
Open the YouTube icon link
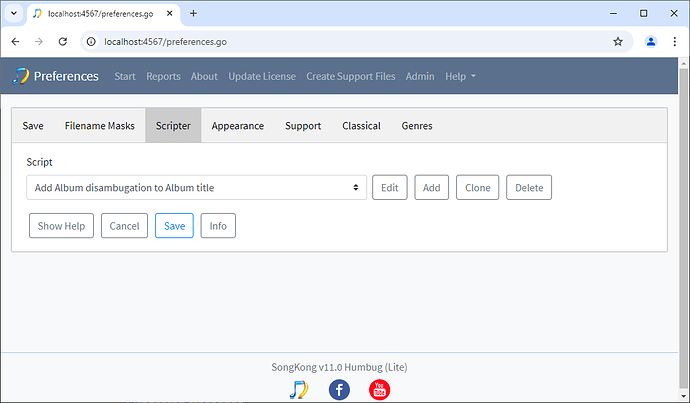(x=380, y=389)
